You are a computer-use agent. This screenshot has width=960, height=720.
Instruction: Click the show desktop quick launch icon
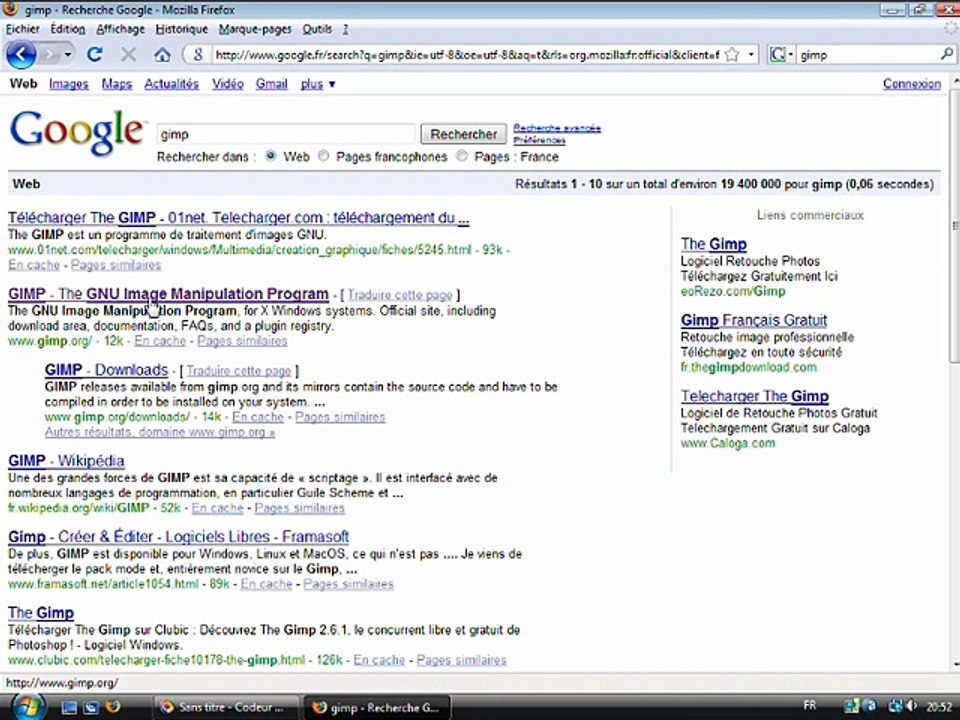69,708
